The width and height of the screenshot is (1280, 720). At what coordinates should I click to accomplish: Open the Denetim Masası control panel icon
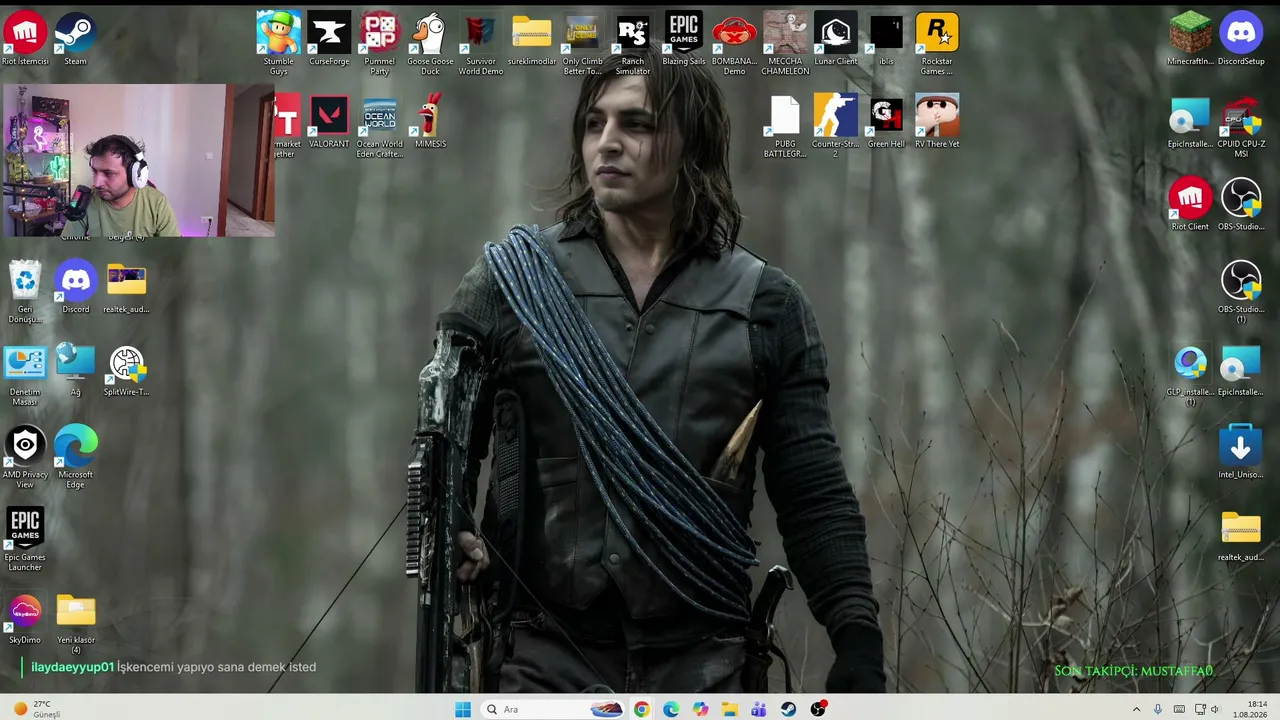25,374
